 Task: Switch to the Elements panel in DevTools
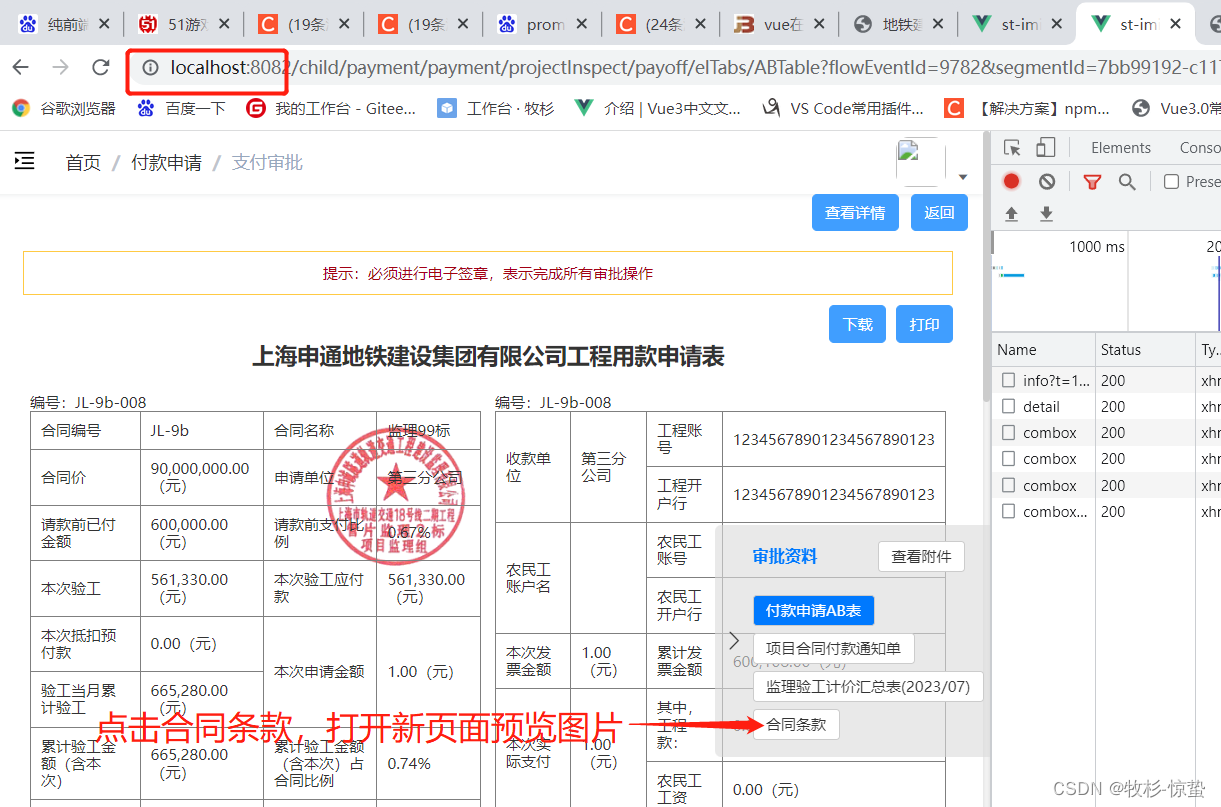pos(1120,147)
